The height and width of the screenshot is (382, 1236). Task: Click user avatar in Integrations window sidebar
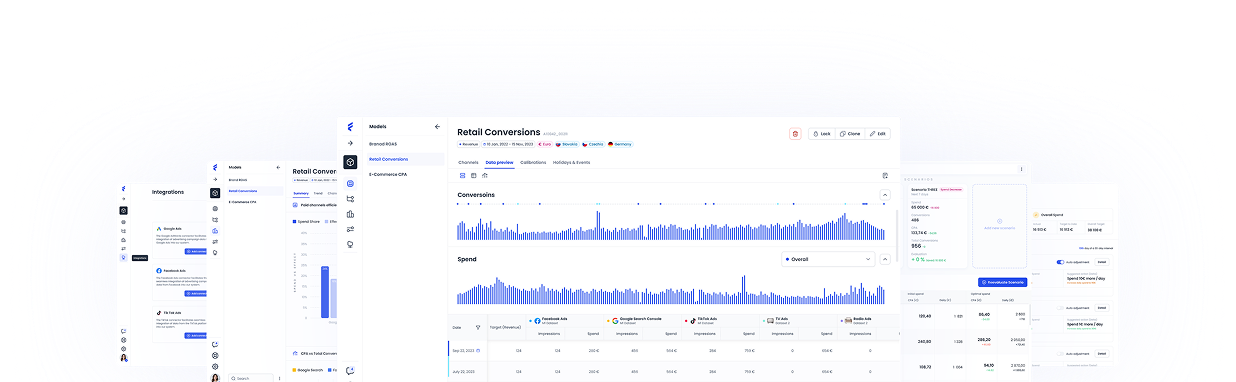(x=124, y=358)
